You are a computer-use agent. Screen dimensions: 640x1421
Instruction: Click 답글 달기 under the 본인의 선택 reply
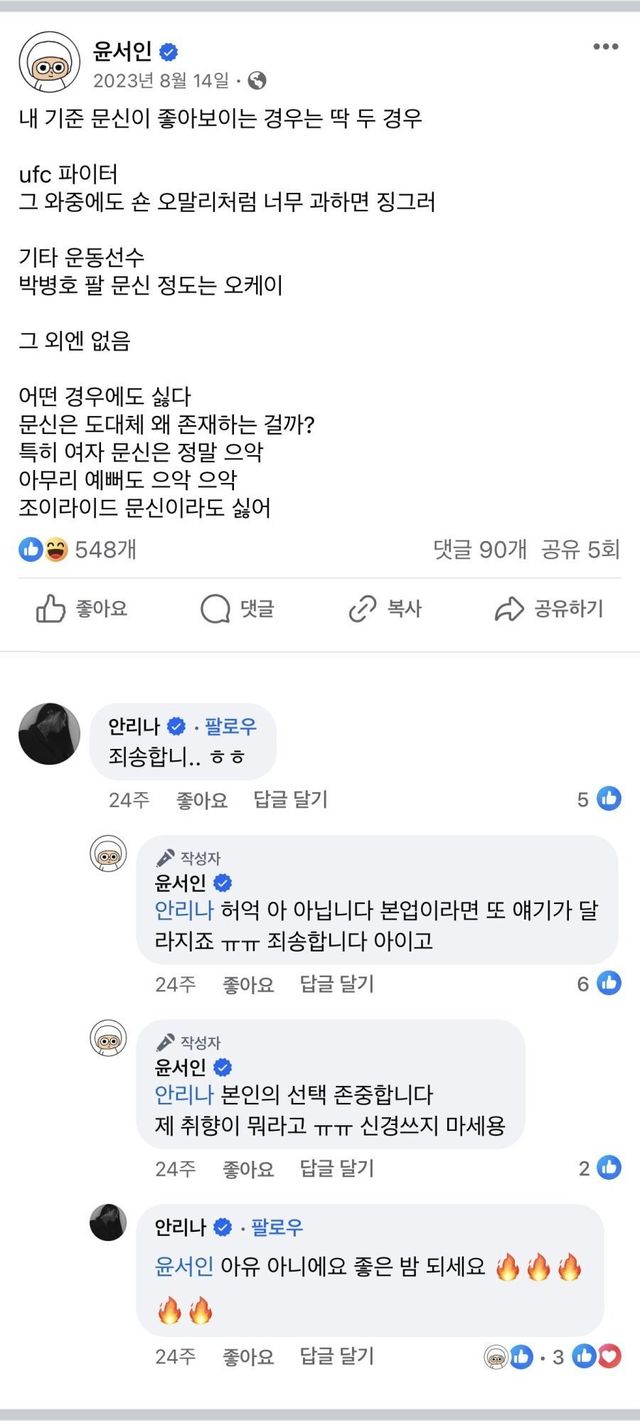coord(337,1168)
